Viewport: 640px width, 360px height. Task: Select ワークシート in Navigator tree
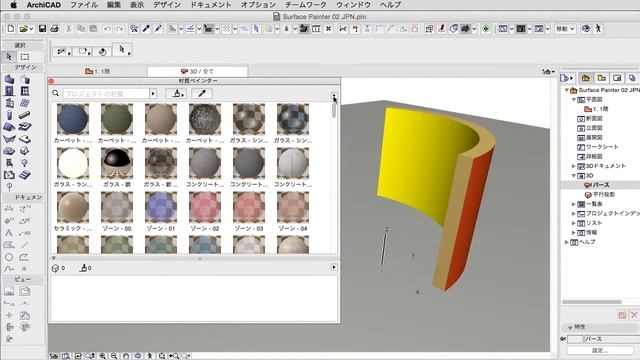[x=602, y=147]
